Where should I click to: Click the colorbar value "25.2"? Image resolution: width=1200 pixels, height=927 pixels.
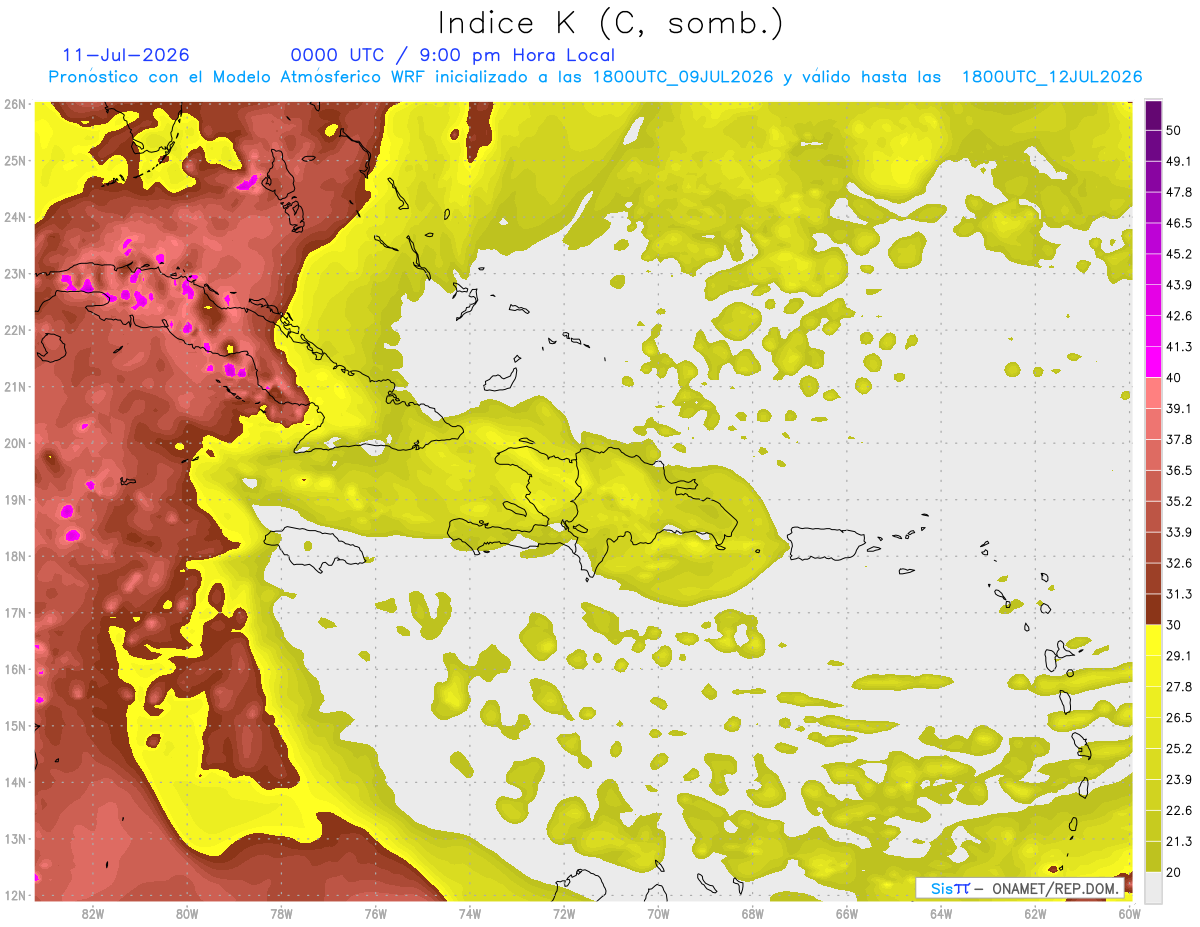(1179, 748)
